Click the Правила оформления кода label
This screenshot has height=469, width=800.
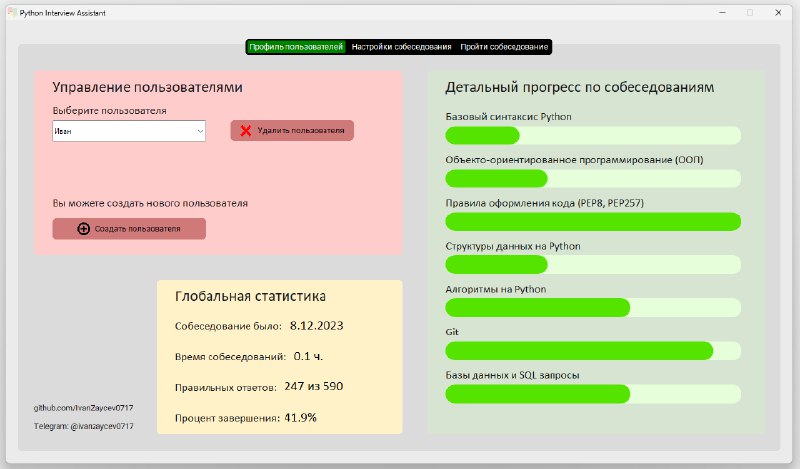(544, 203)
